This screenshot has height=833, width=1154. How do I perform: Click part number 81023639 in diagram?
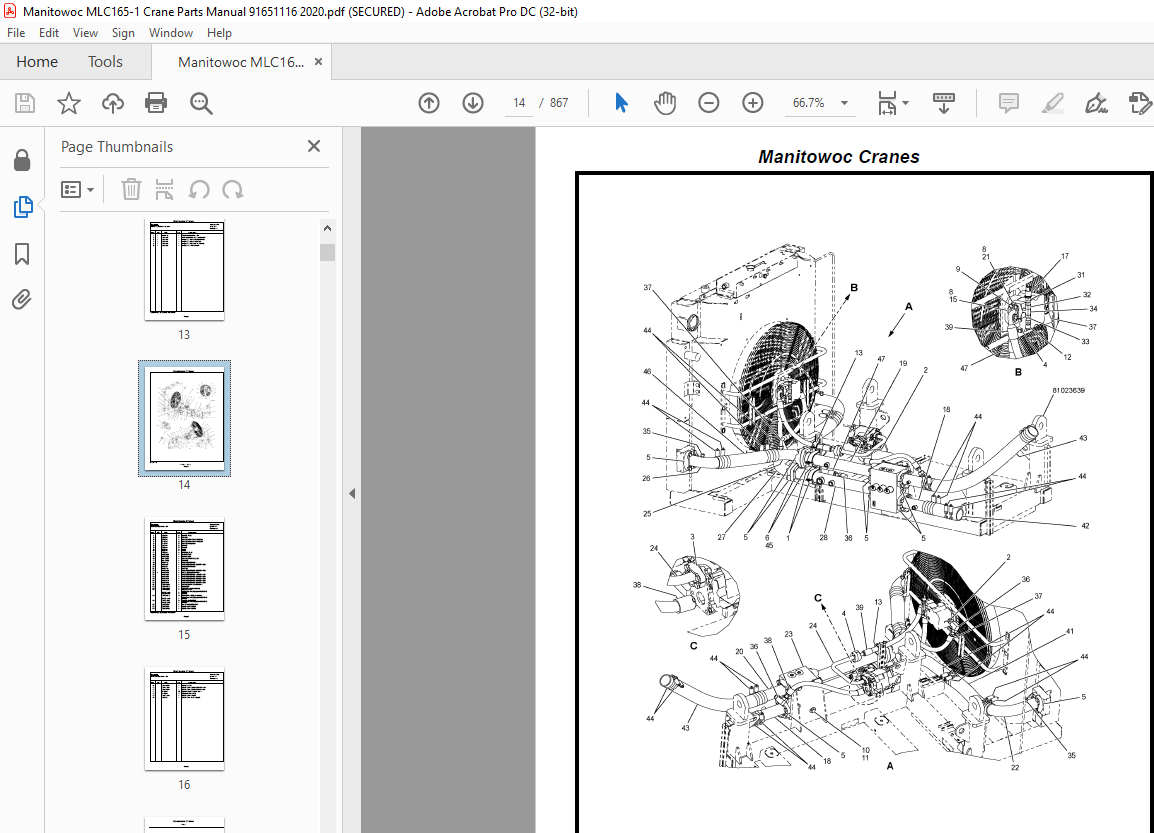click(x=1068, y=391)
